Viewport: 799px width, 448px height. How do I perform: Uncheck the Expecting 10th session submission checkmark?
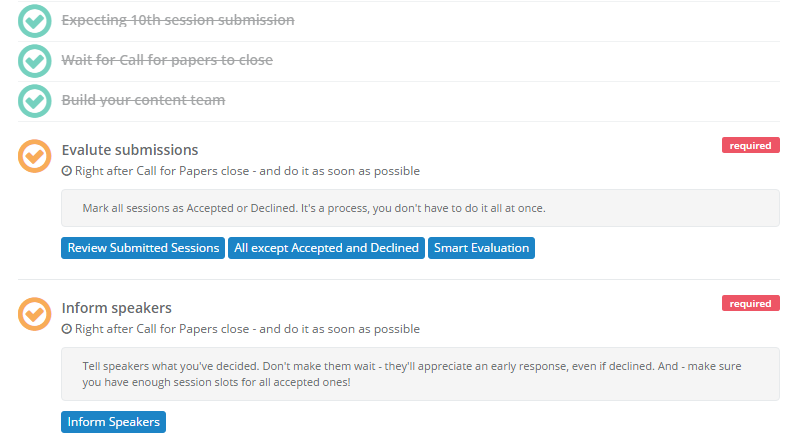coord(35,21)
